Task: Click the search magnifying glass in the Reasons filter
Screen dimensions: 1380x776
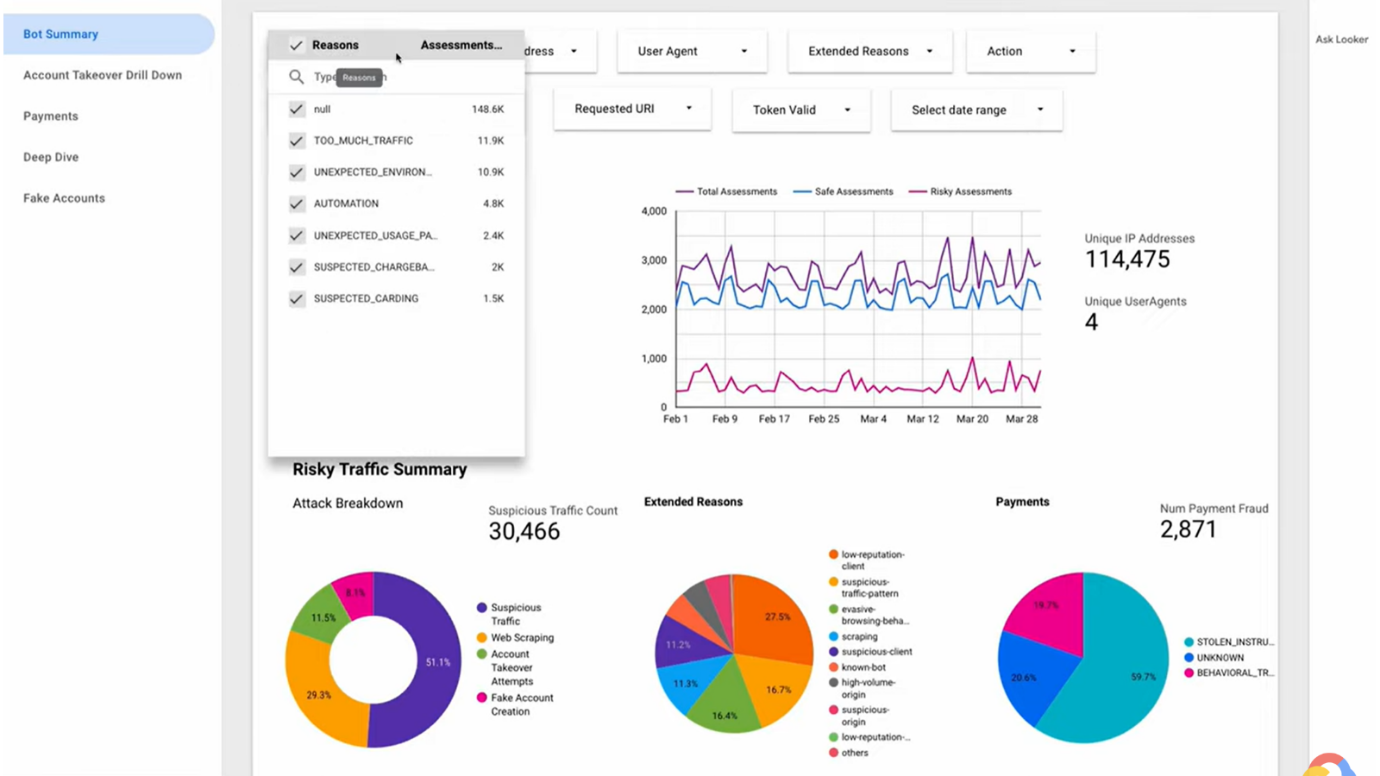Action: pyautogui.click(x=296, y=77)
